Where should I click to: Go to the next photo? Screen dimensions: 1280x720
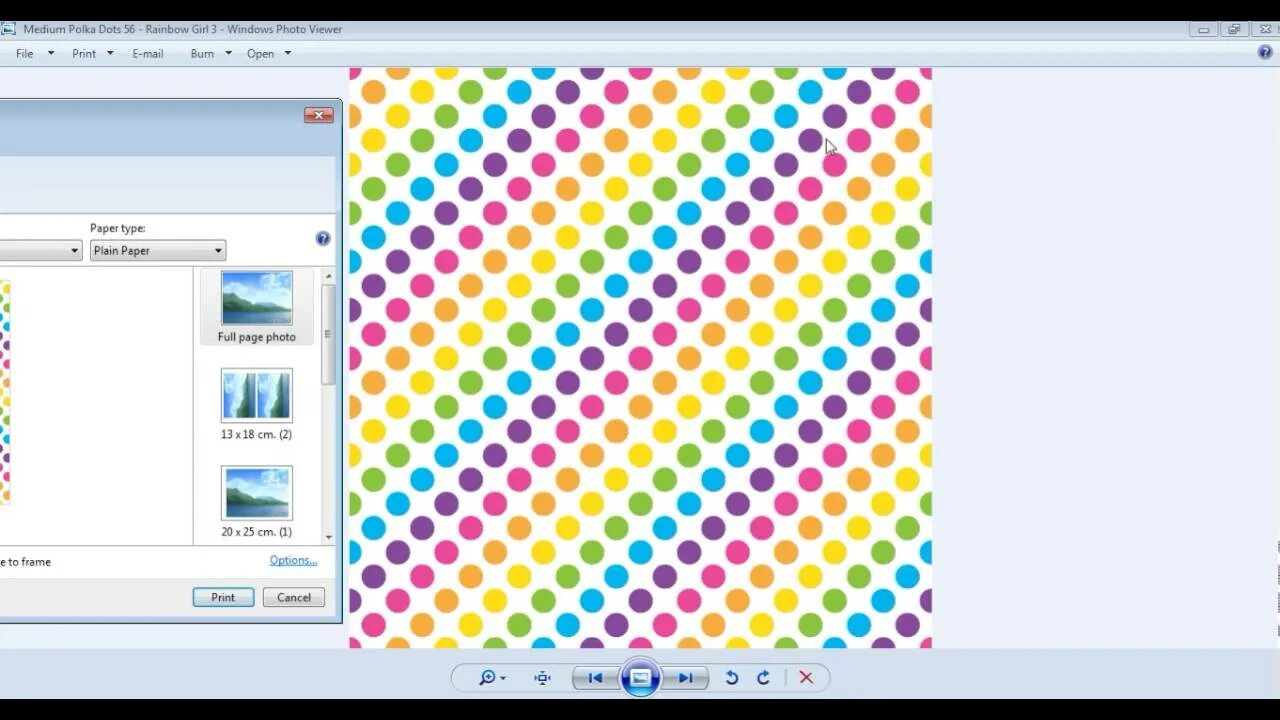coord(686,678)
